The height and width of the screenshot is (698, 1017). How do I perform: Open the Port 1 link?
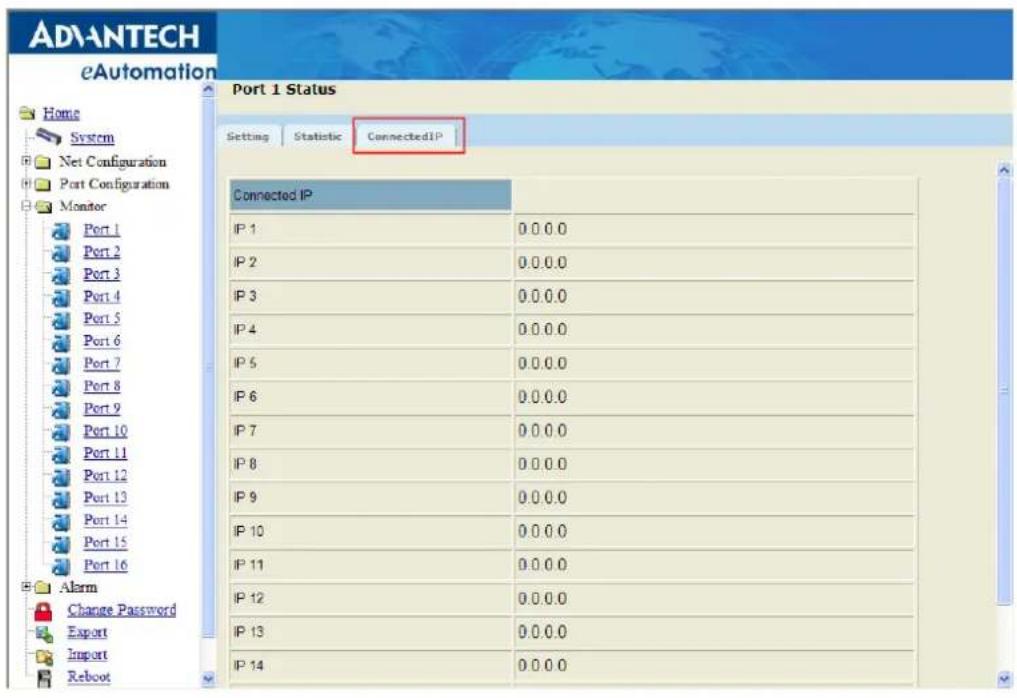click(x=102, y=229)
